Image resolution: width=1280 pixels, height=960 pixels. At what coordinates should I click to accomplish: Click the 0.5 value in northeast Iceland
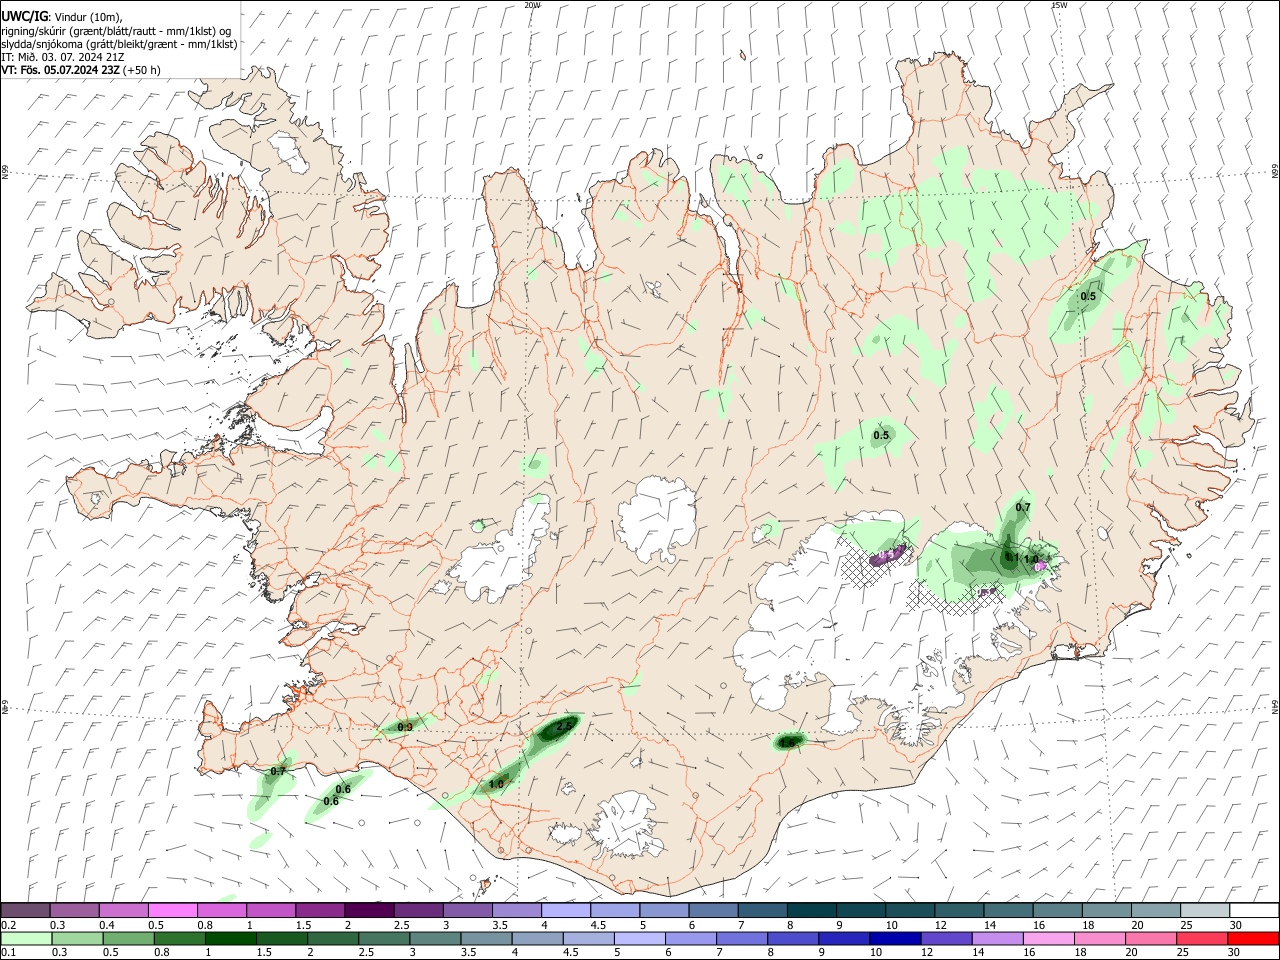coord(1088,296)
